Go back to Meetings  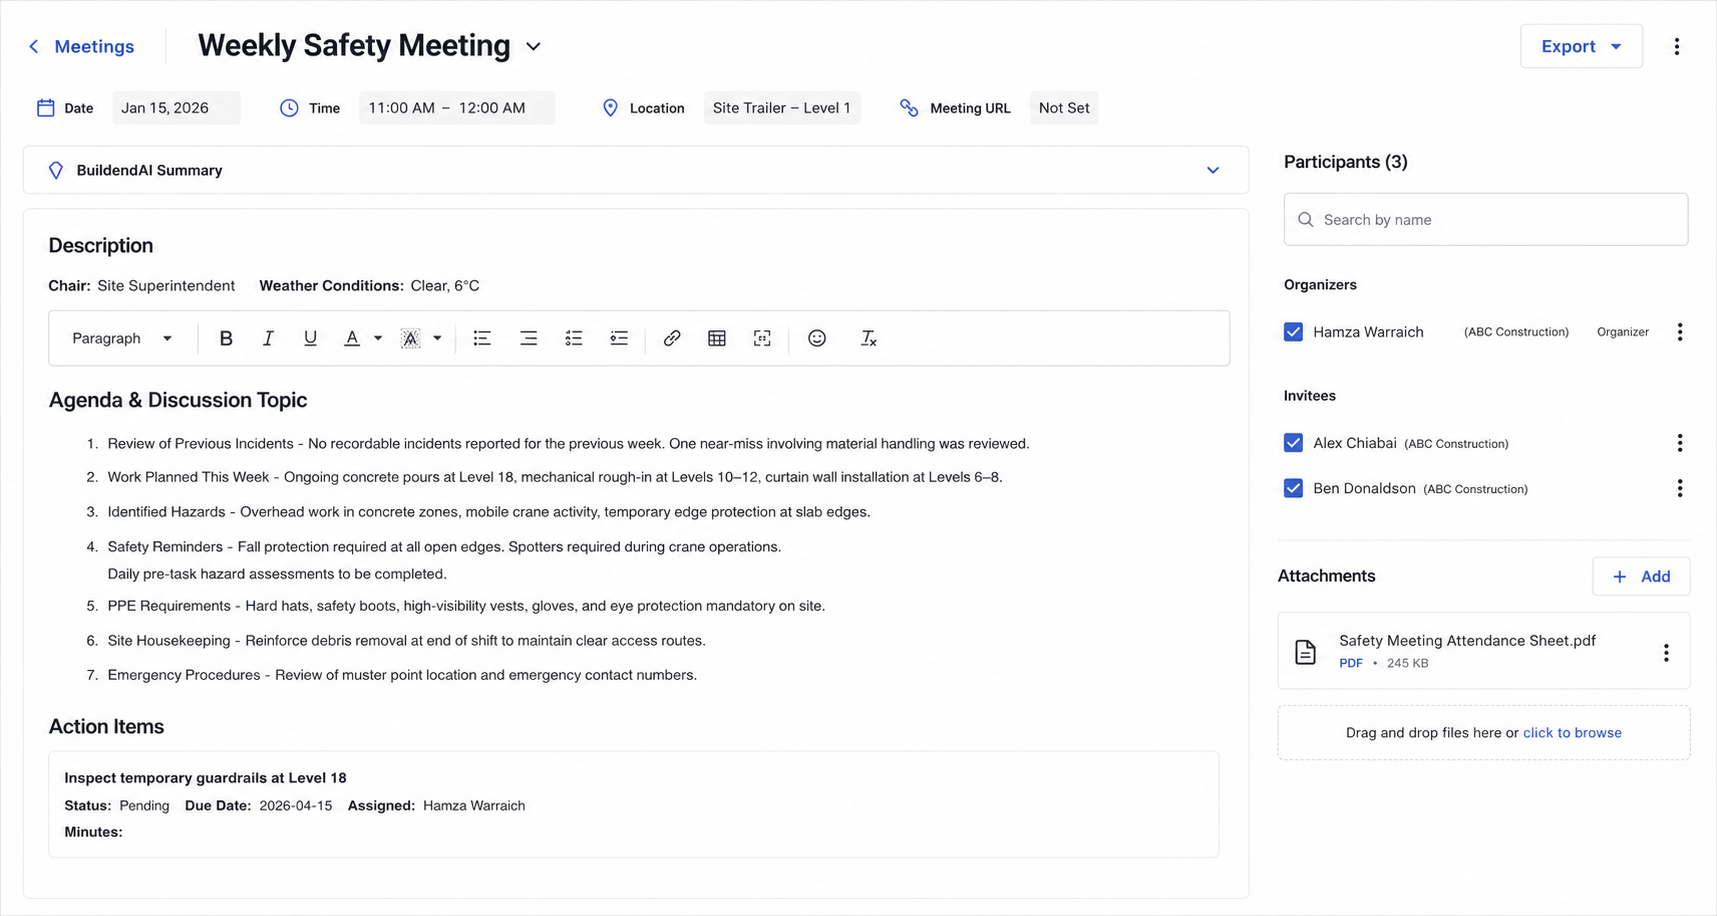click(81, 47)
